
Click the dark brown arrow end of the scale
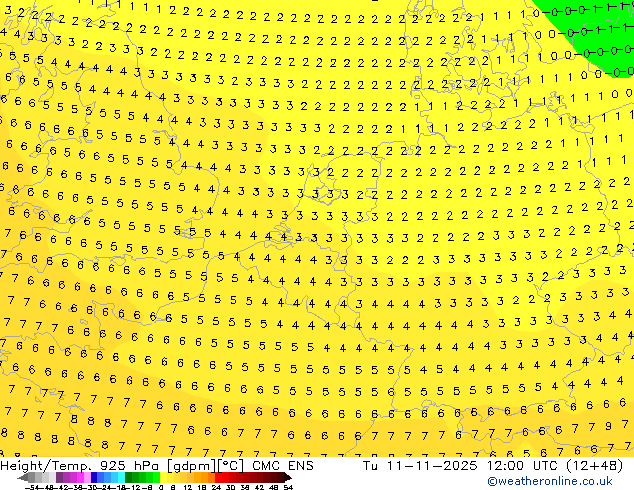[288, 477]
